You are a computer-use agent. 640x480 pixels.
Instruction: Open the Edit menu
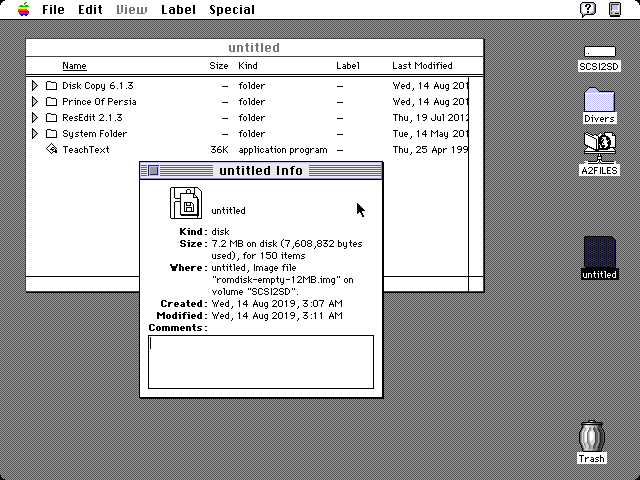click(90, 9)
